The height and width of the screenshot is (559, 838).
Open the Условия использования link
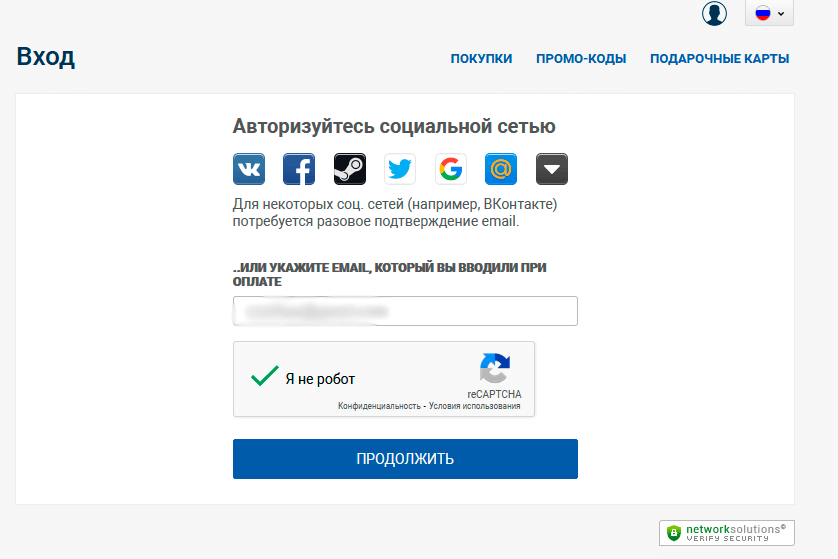click(x=474, y=407)
